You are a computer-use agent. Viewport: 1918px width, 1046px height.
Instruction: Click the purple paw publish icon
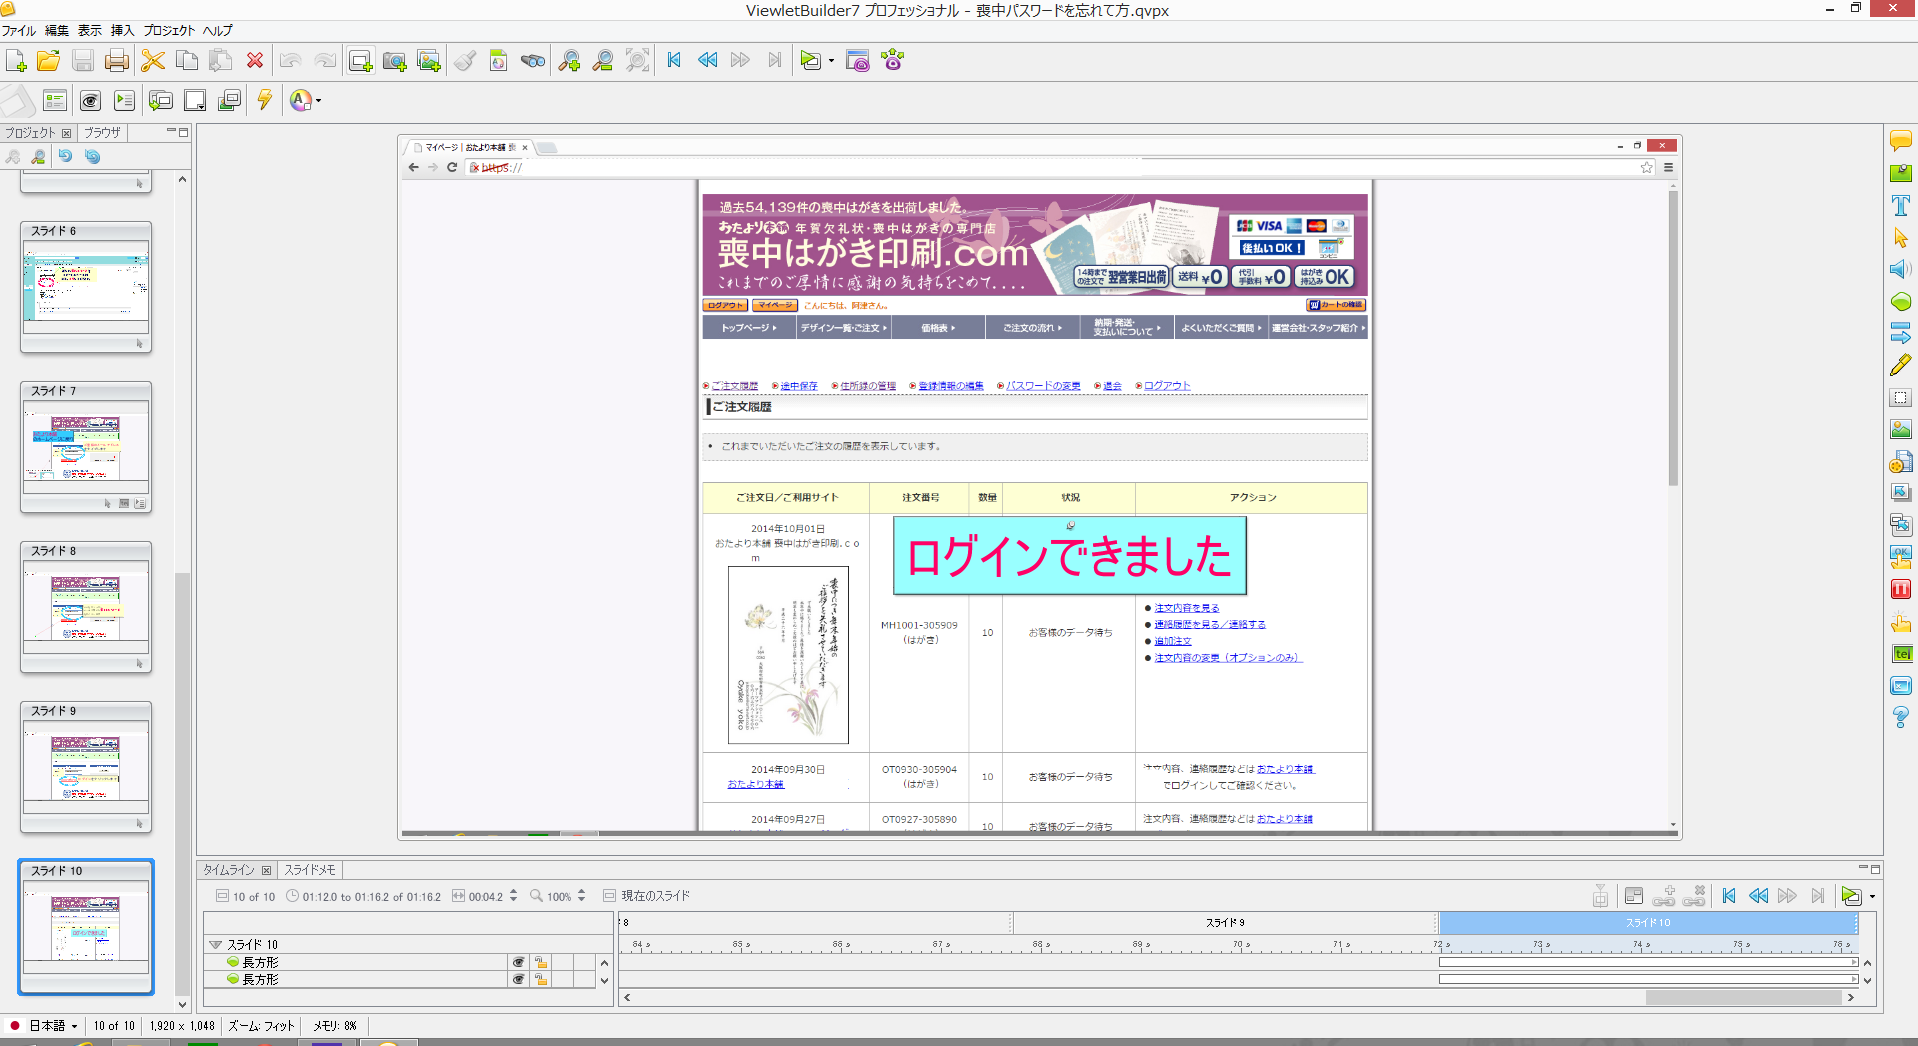tap(893, 61)
